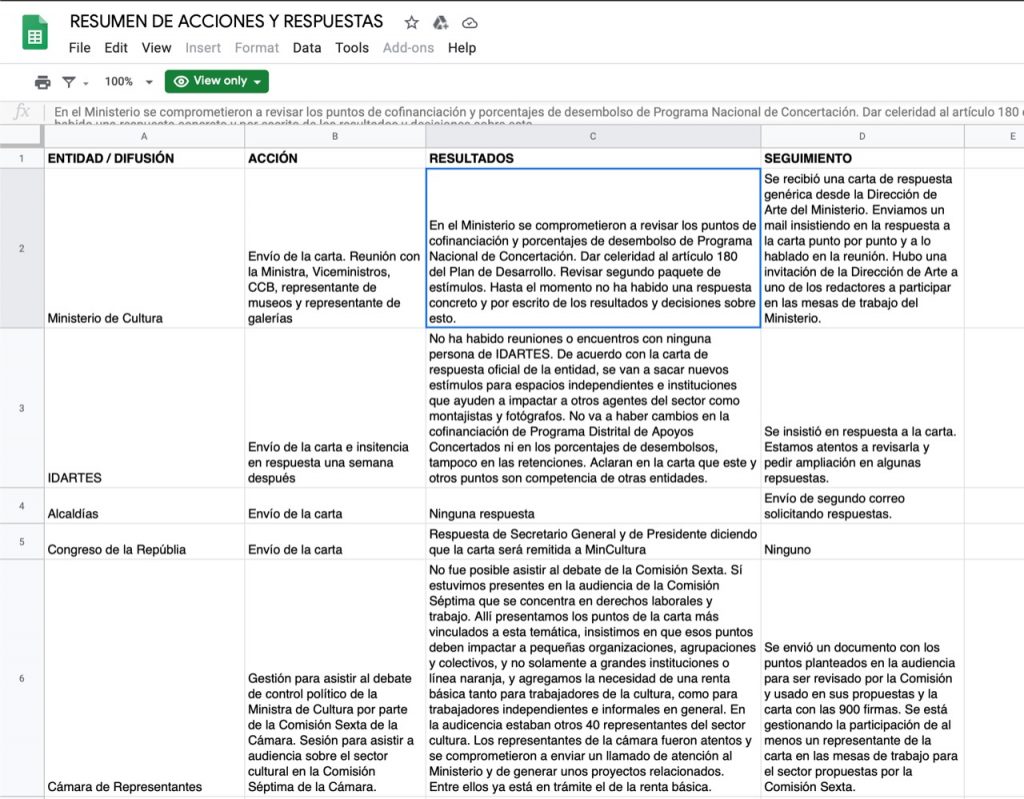
Task: Star the RESUMEN DE ACCIONES document
Action: [411, 22]
